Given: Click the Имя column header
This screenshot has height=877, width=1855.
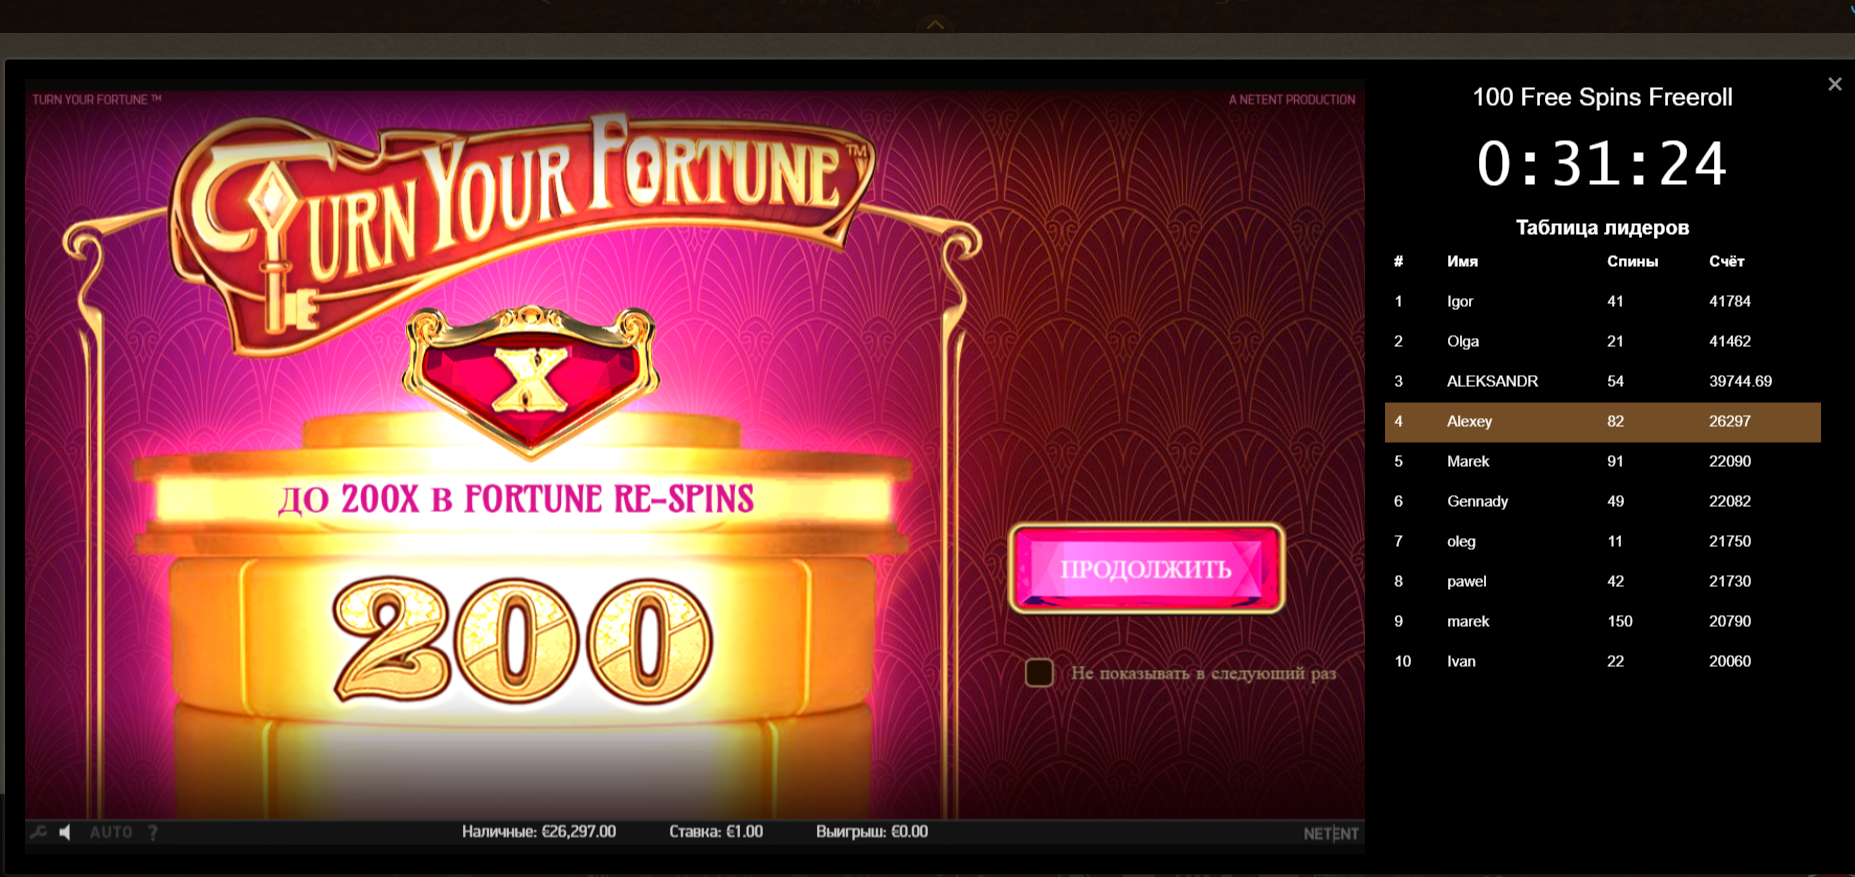Looking at the screenshot, I should [x=1462, y=261].
